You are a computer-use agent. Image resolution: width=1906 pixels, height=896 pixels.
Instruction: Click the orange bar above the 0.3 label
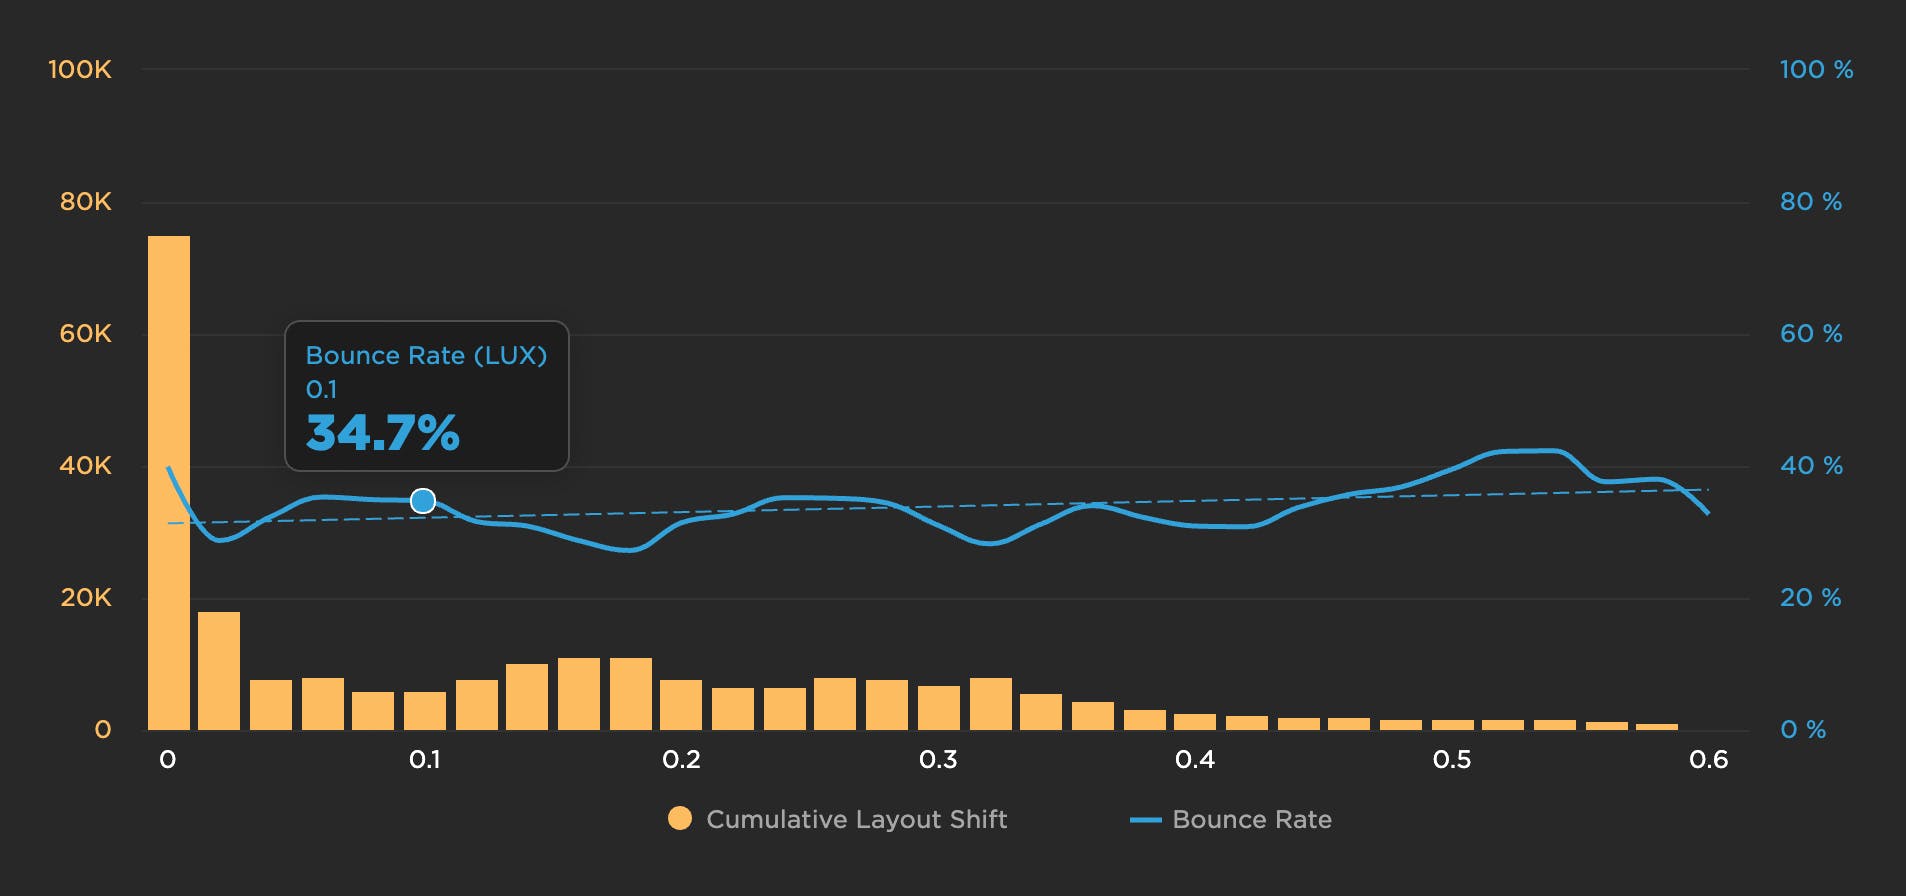click(x=939, y=707)
